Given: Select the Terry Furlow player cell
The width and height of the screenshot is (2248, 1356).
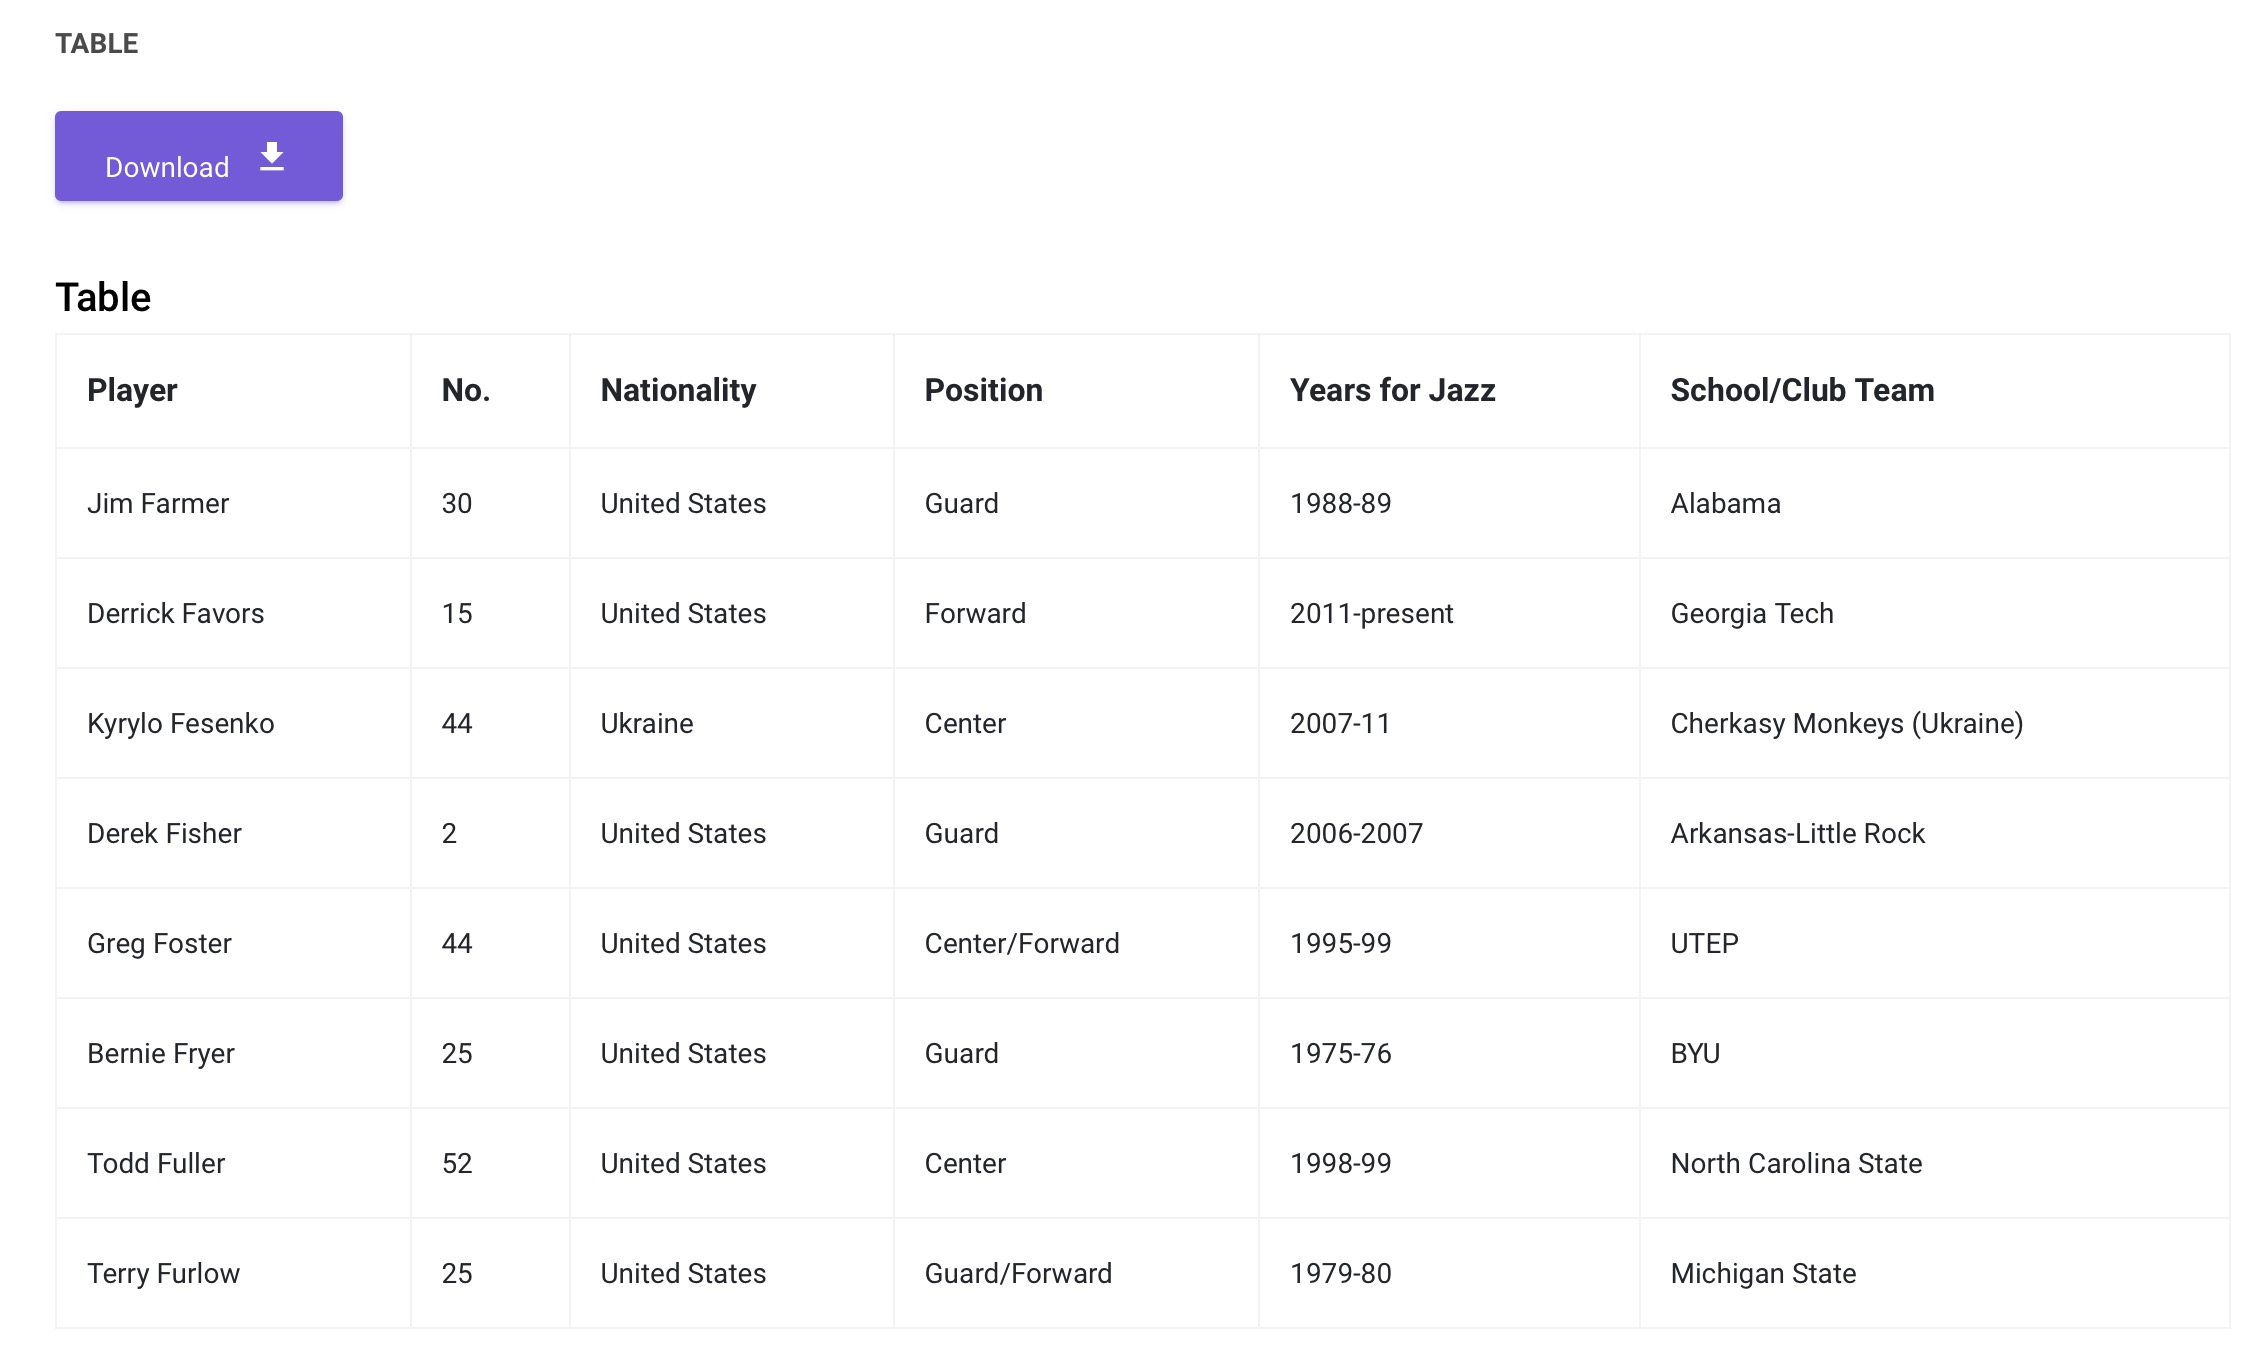Looking at the screenshot, I should (233, 1273).
